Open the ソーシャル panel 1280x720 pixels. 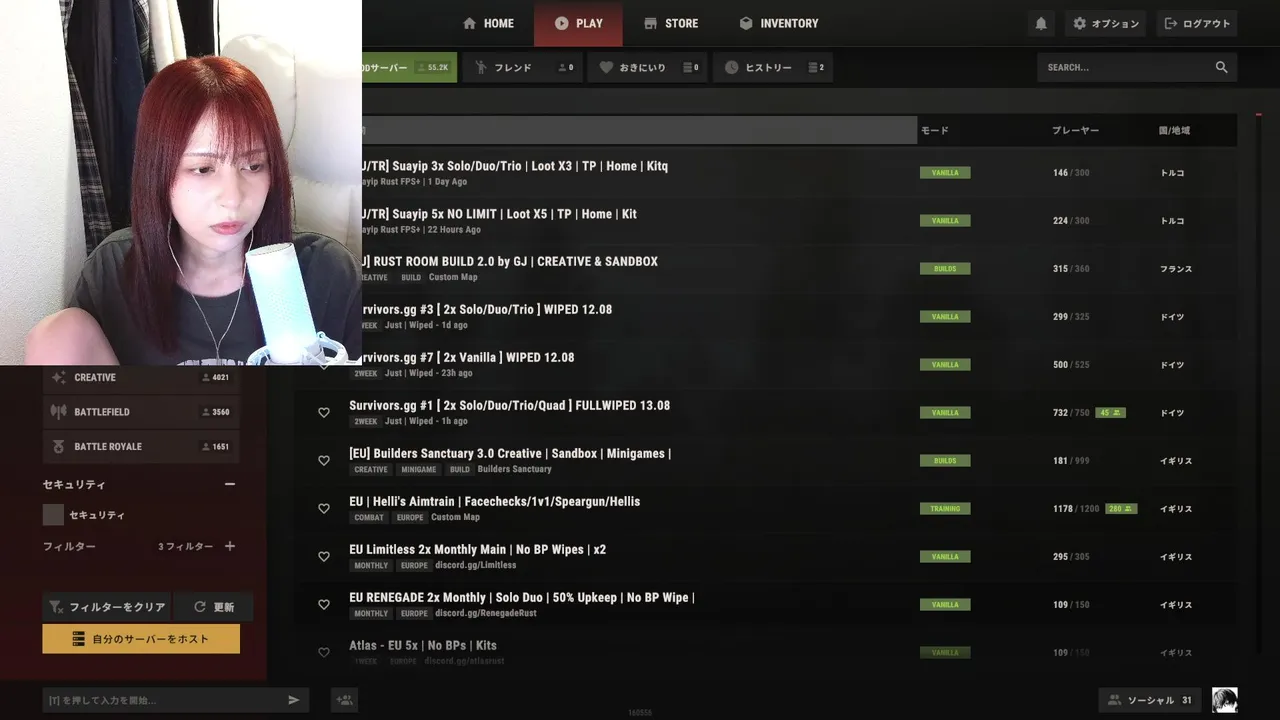pos(1152,700)
